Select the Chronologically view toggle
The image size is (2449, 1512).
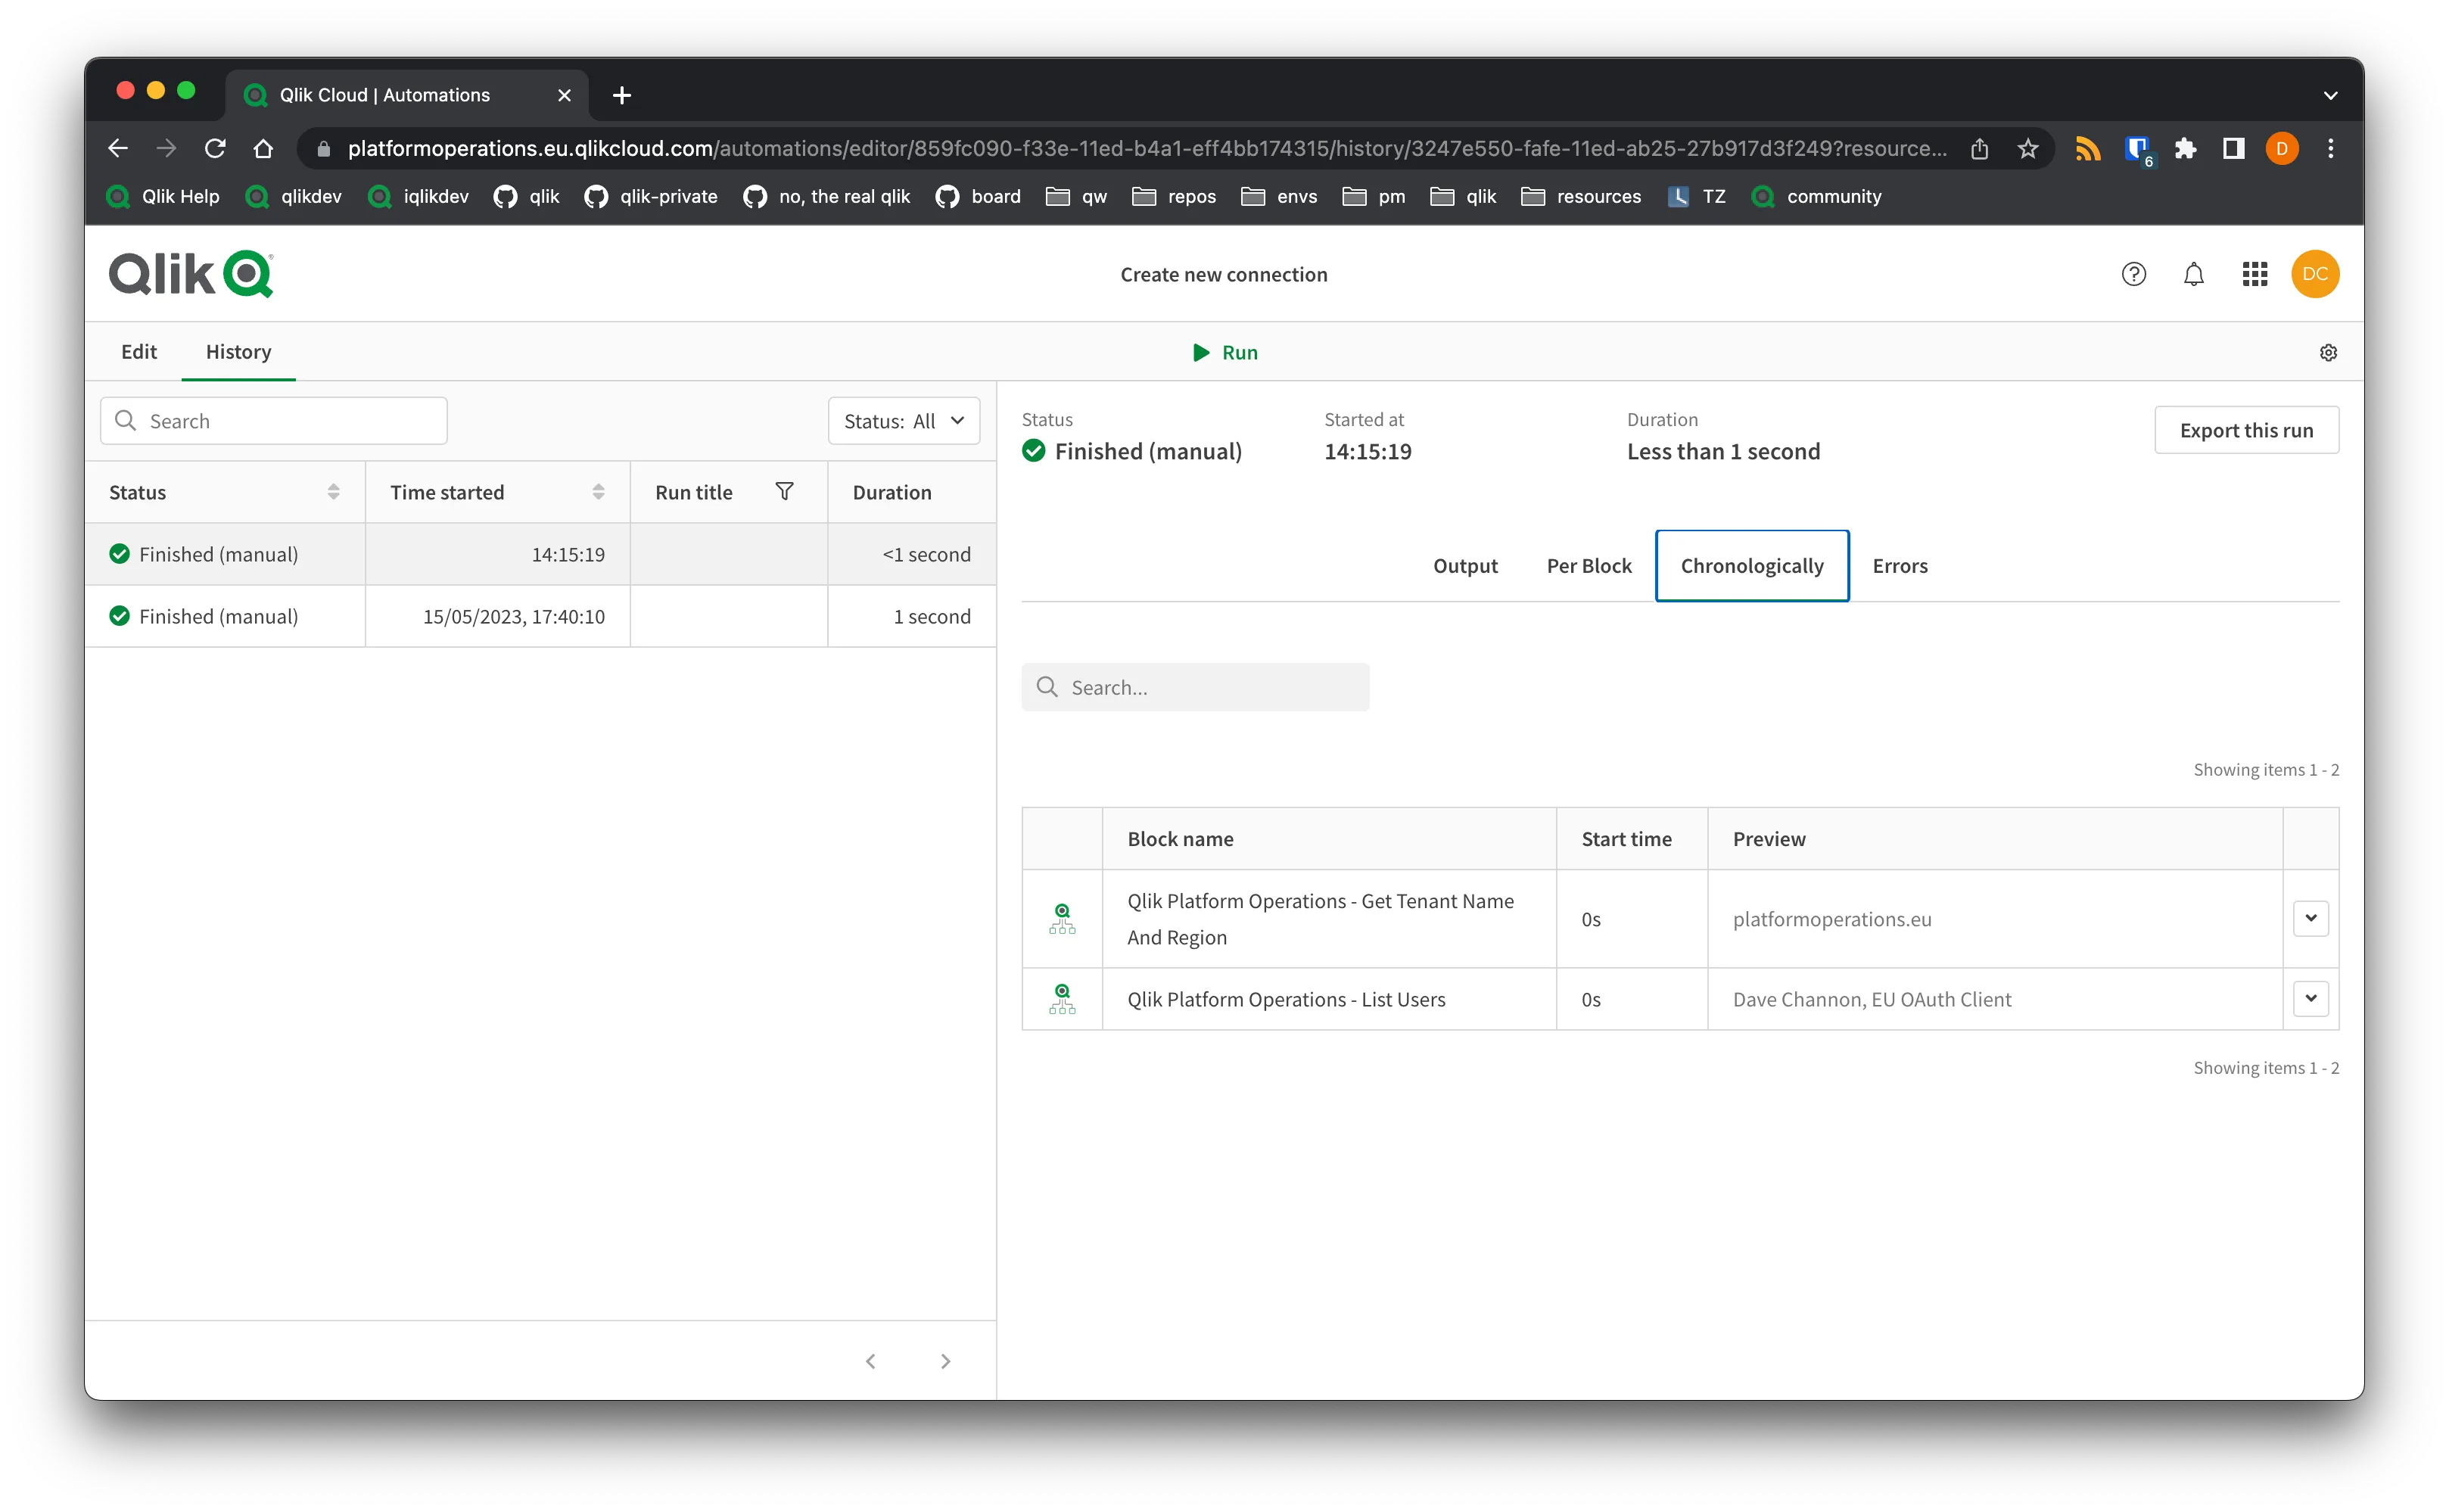(1751, 565)
